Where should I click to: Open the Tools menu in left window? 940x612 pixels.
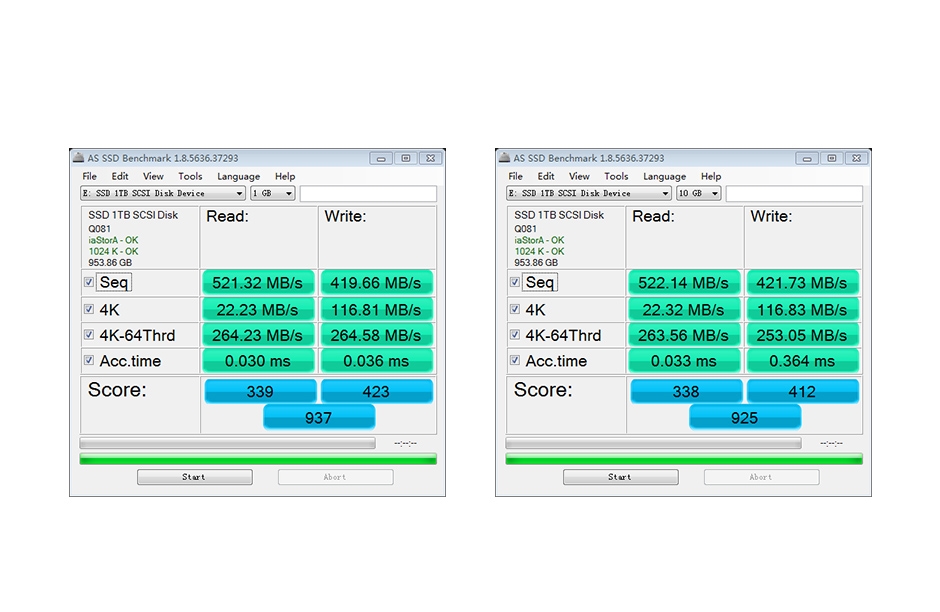[x=190, y=177]
